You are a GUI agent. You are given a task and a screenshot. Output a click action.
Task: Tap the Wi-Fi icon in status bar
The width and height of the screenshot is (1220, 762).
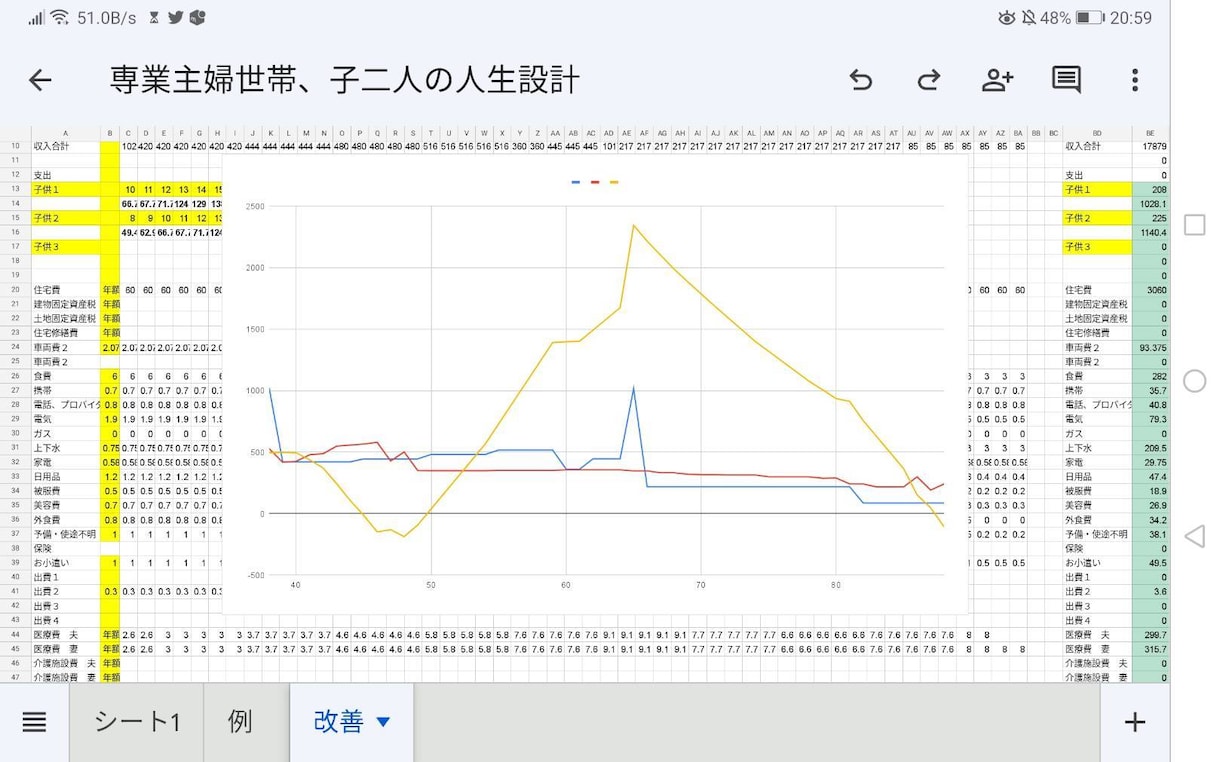[x=60, y=18]
